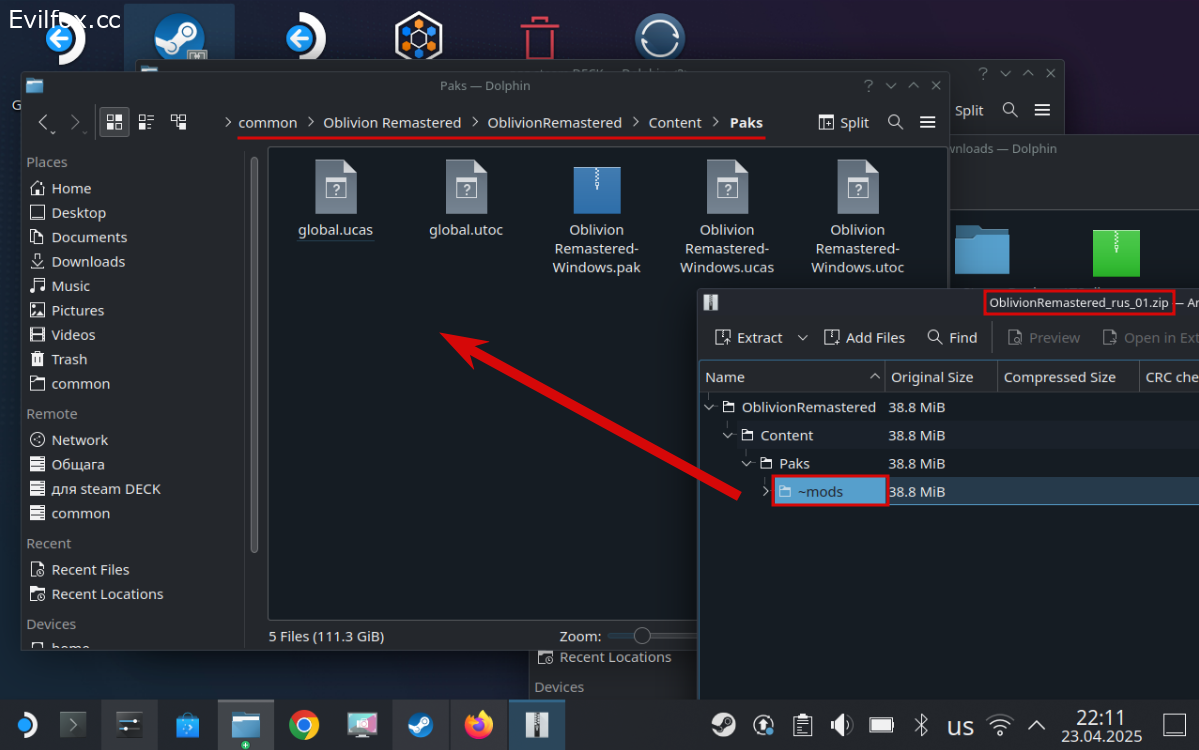This screenshot has width=1199, height=750.
Task: Open search in background Dolphin window
Action: point(1009,110)
